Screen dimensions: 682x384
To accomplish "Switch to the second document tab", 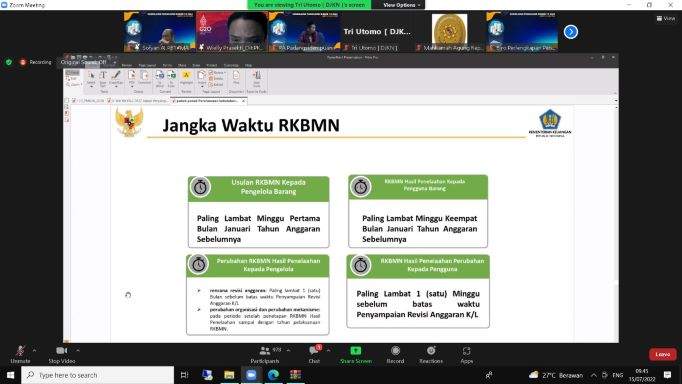I will [138, 101].
